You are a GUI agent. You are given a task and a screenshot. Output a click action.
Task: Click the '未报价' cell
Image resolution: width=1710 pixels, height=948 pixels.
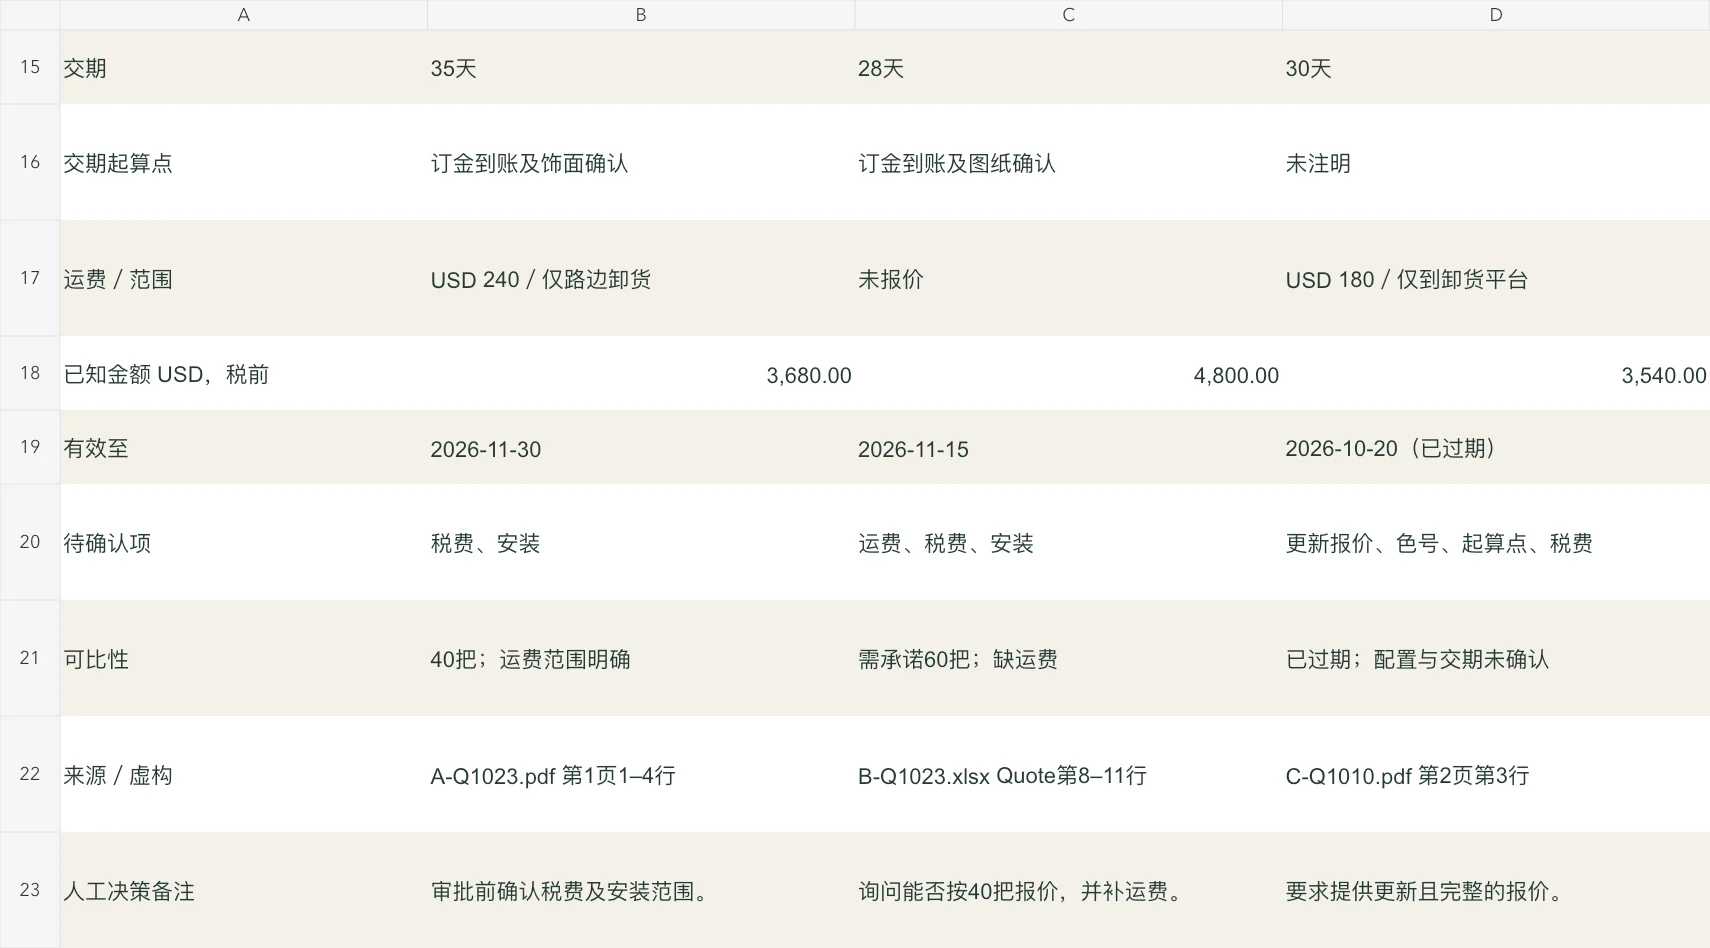[x=1068, y=278]
